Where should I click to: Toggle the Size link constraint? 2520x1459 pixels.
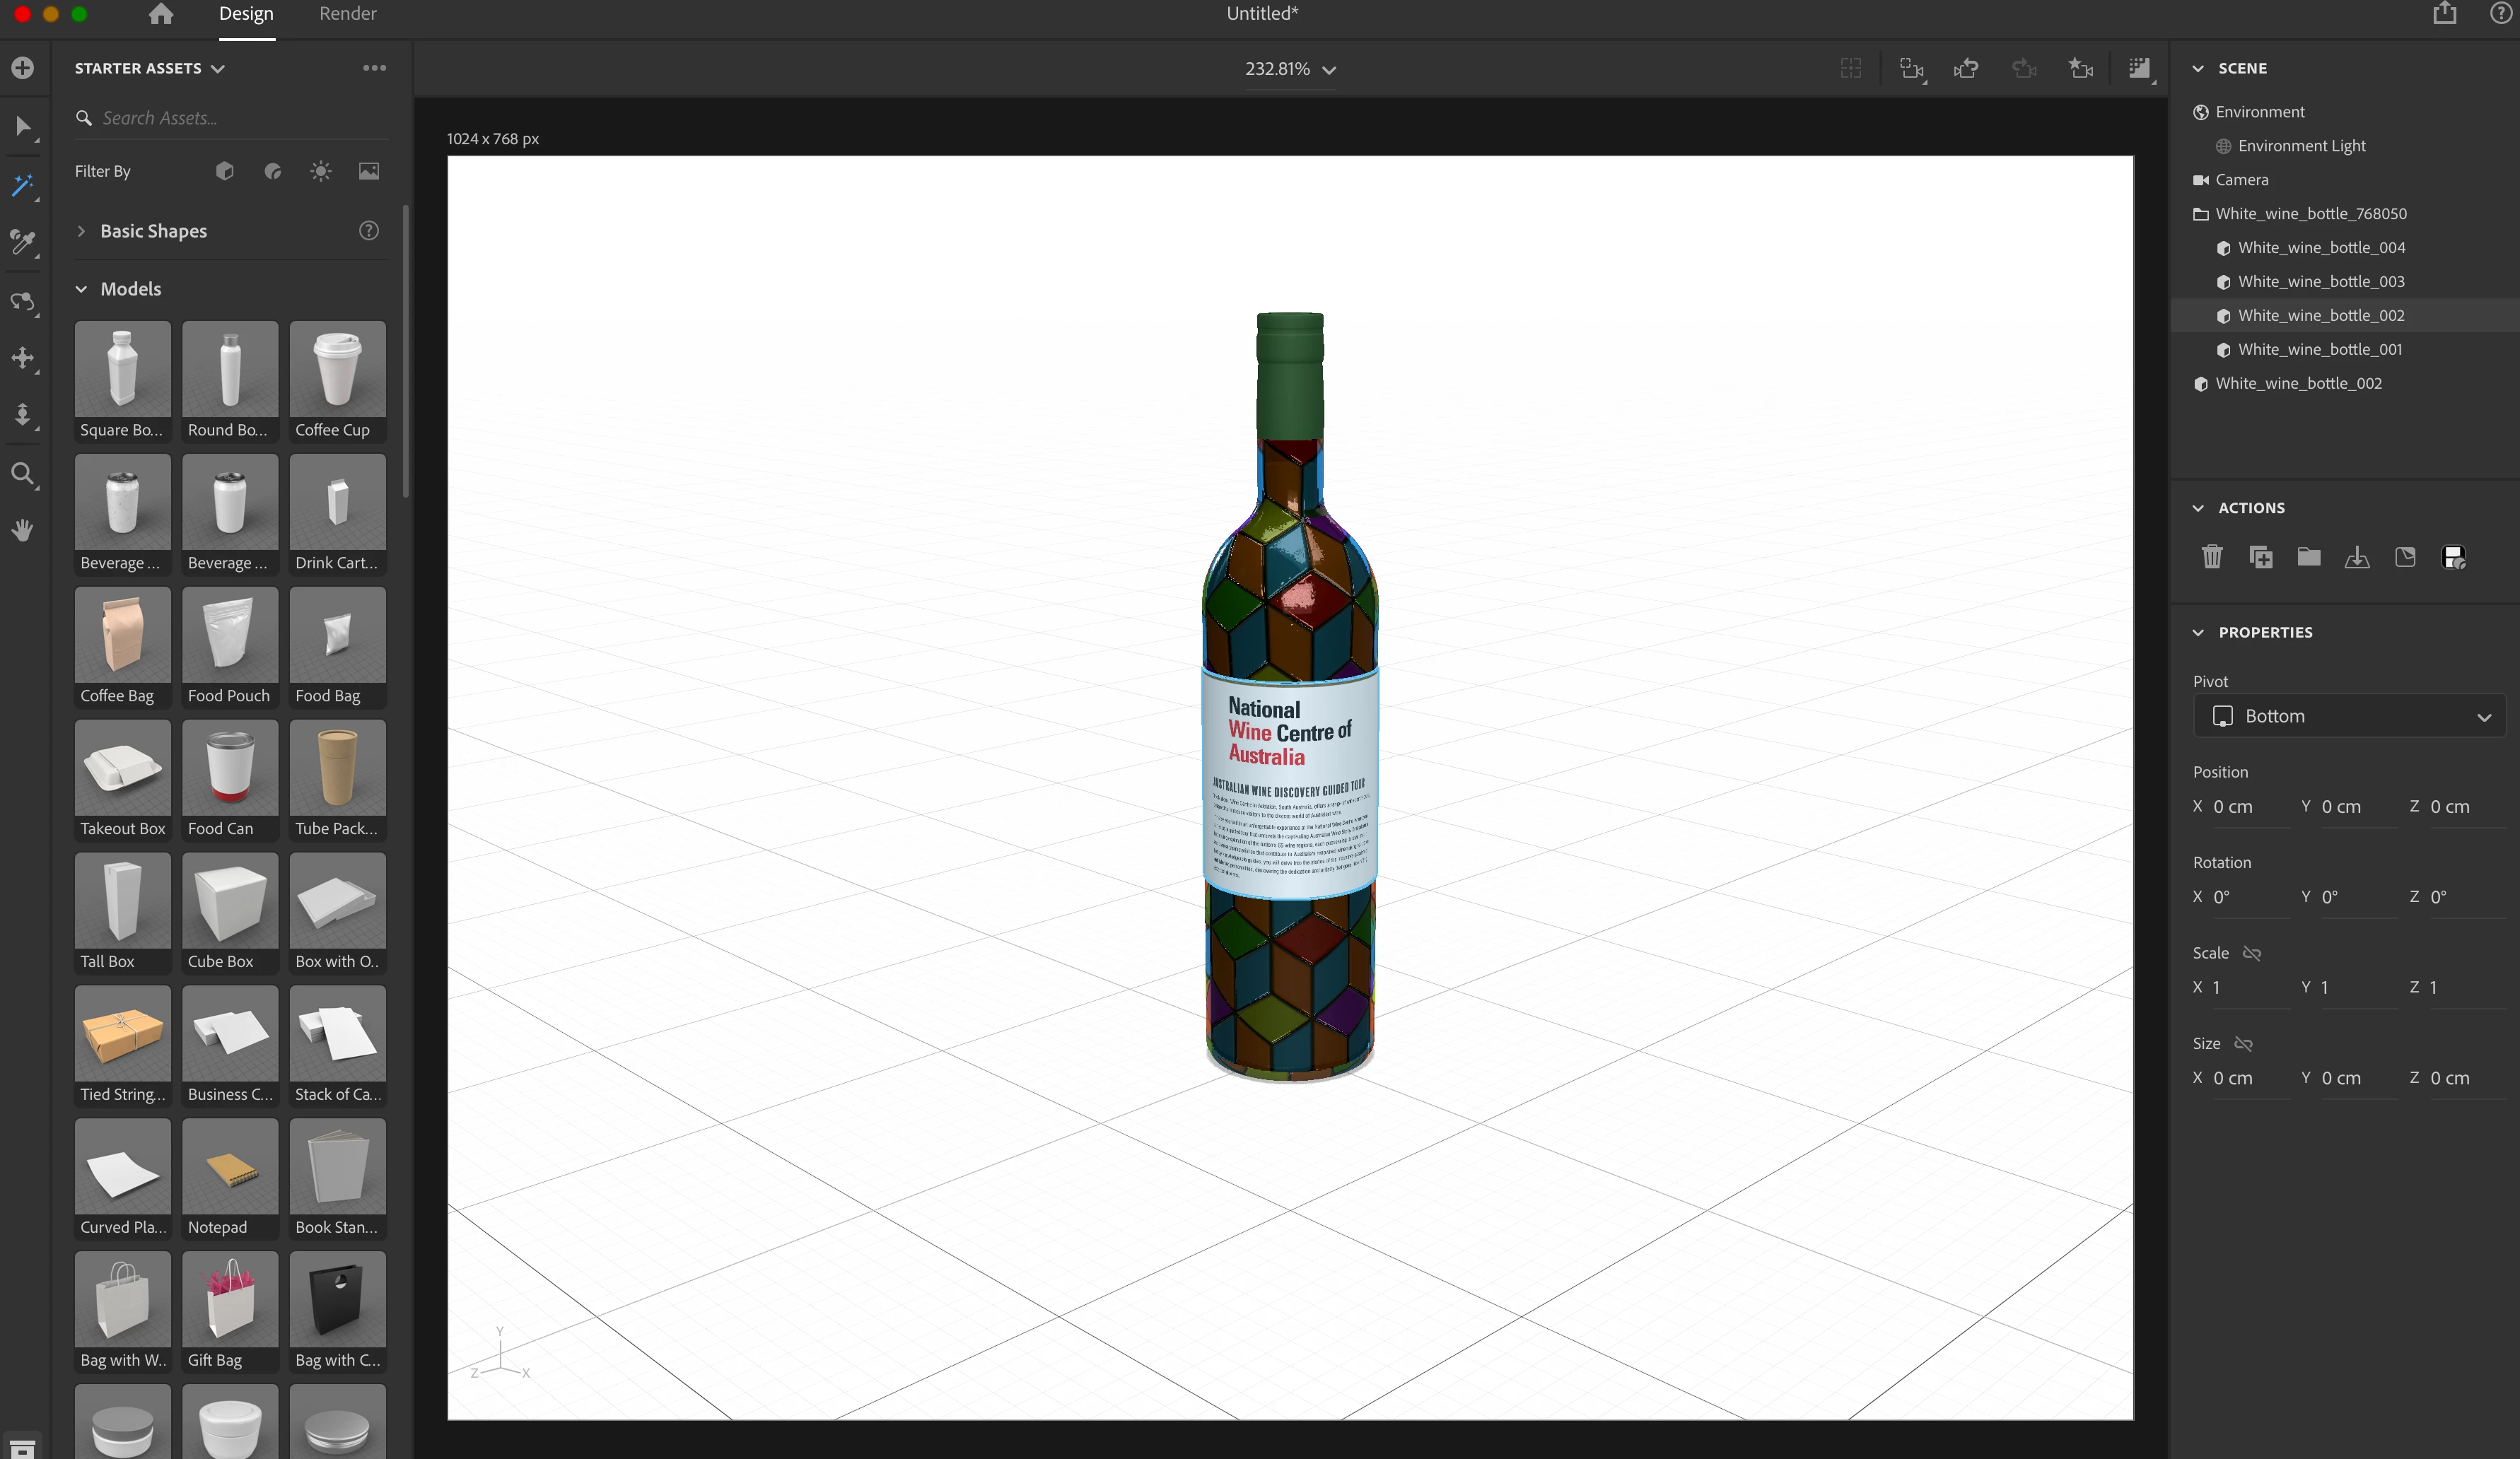click(2243, 1043)
